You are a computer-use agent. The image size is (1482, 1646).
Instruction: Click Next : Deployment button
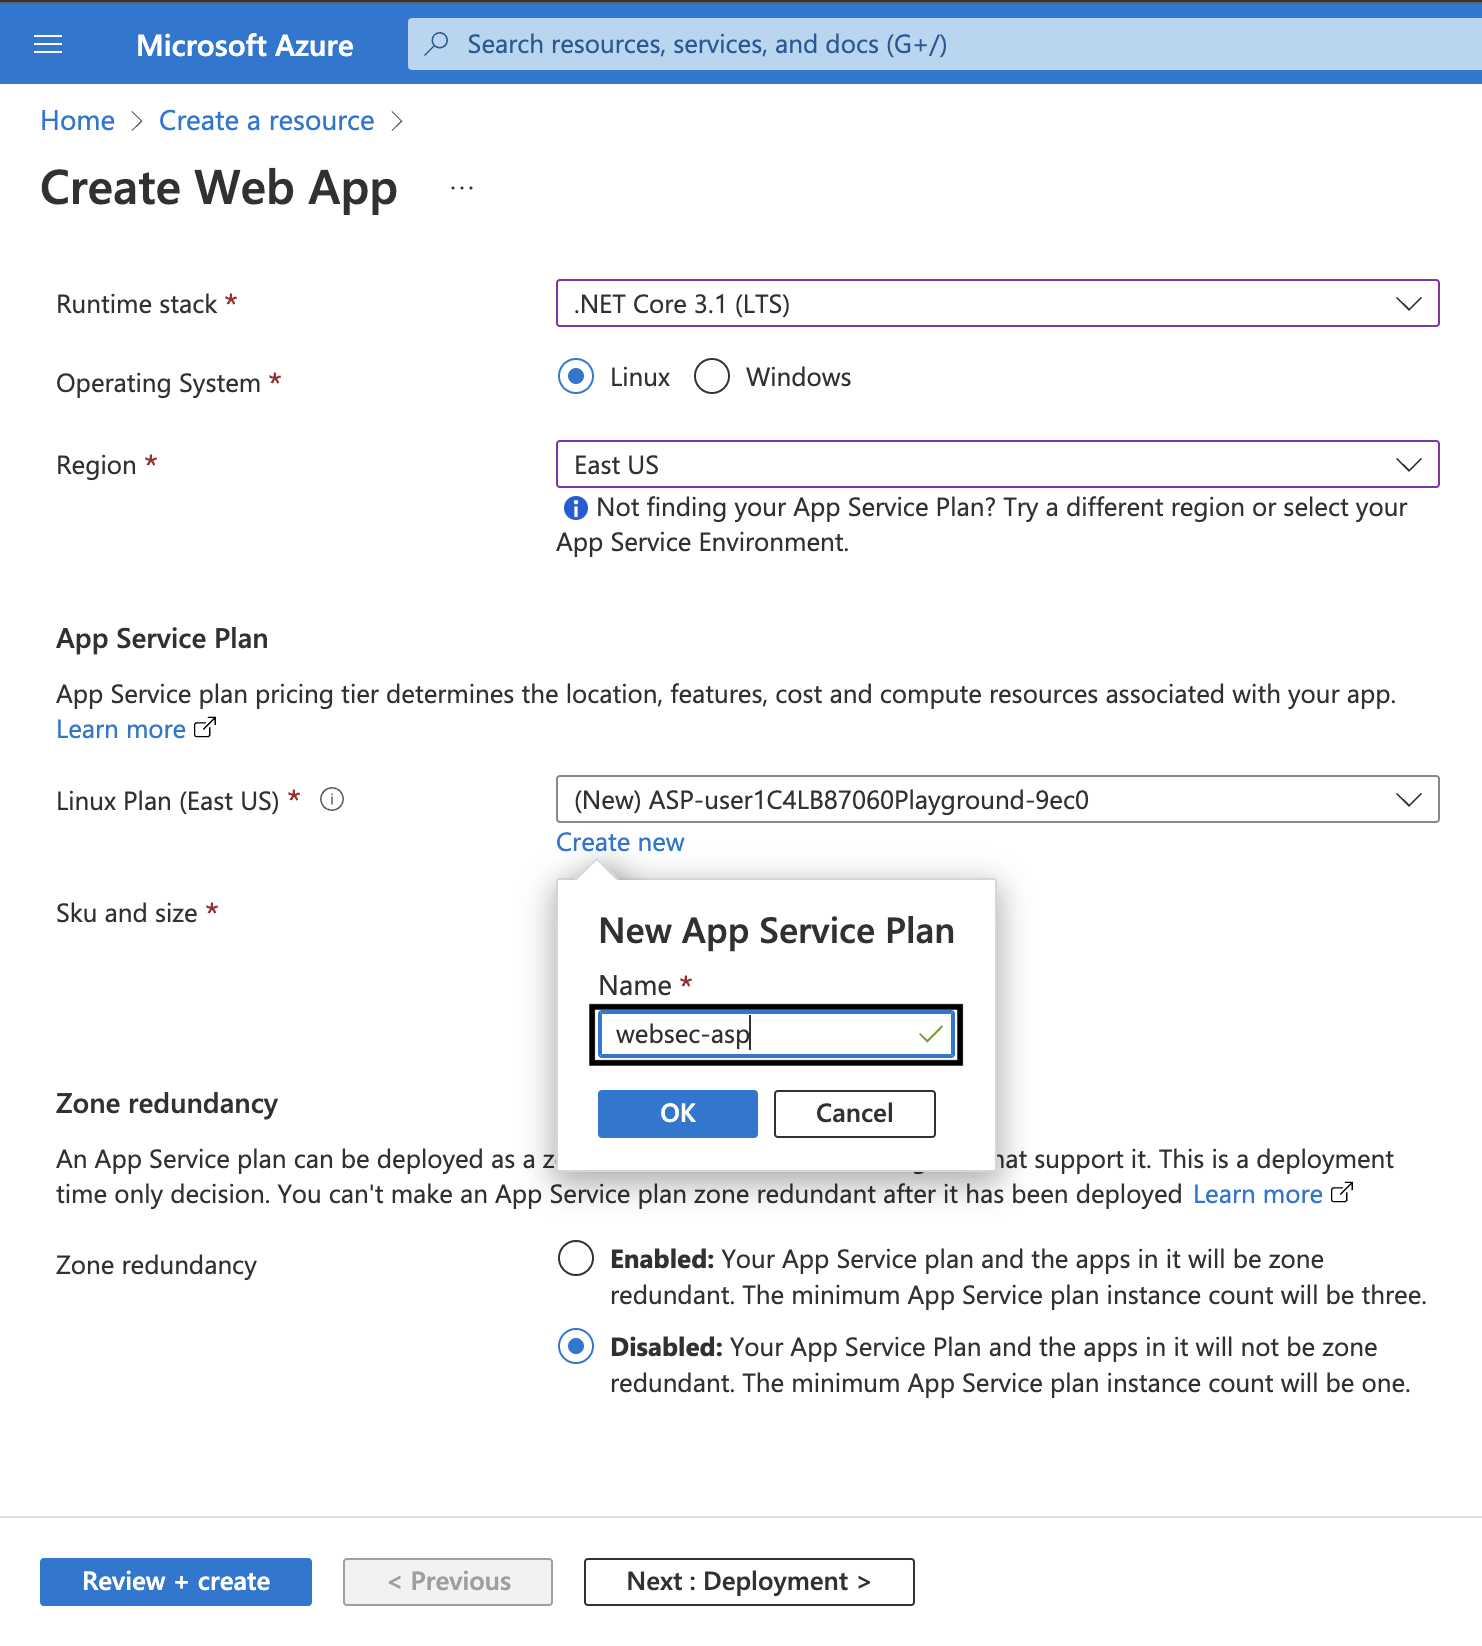point(748,1581)
